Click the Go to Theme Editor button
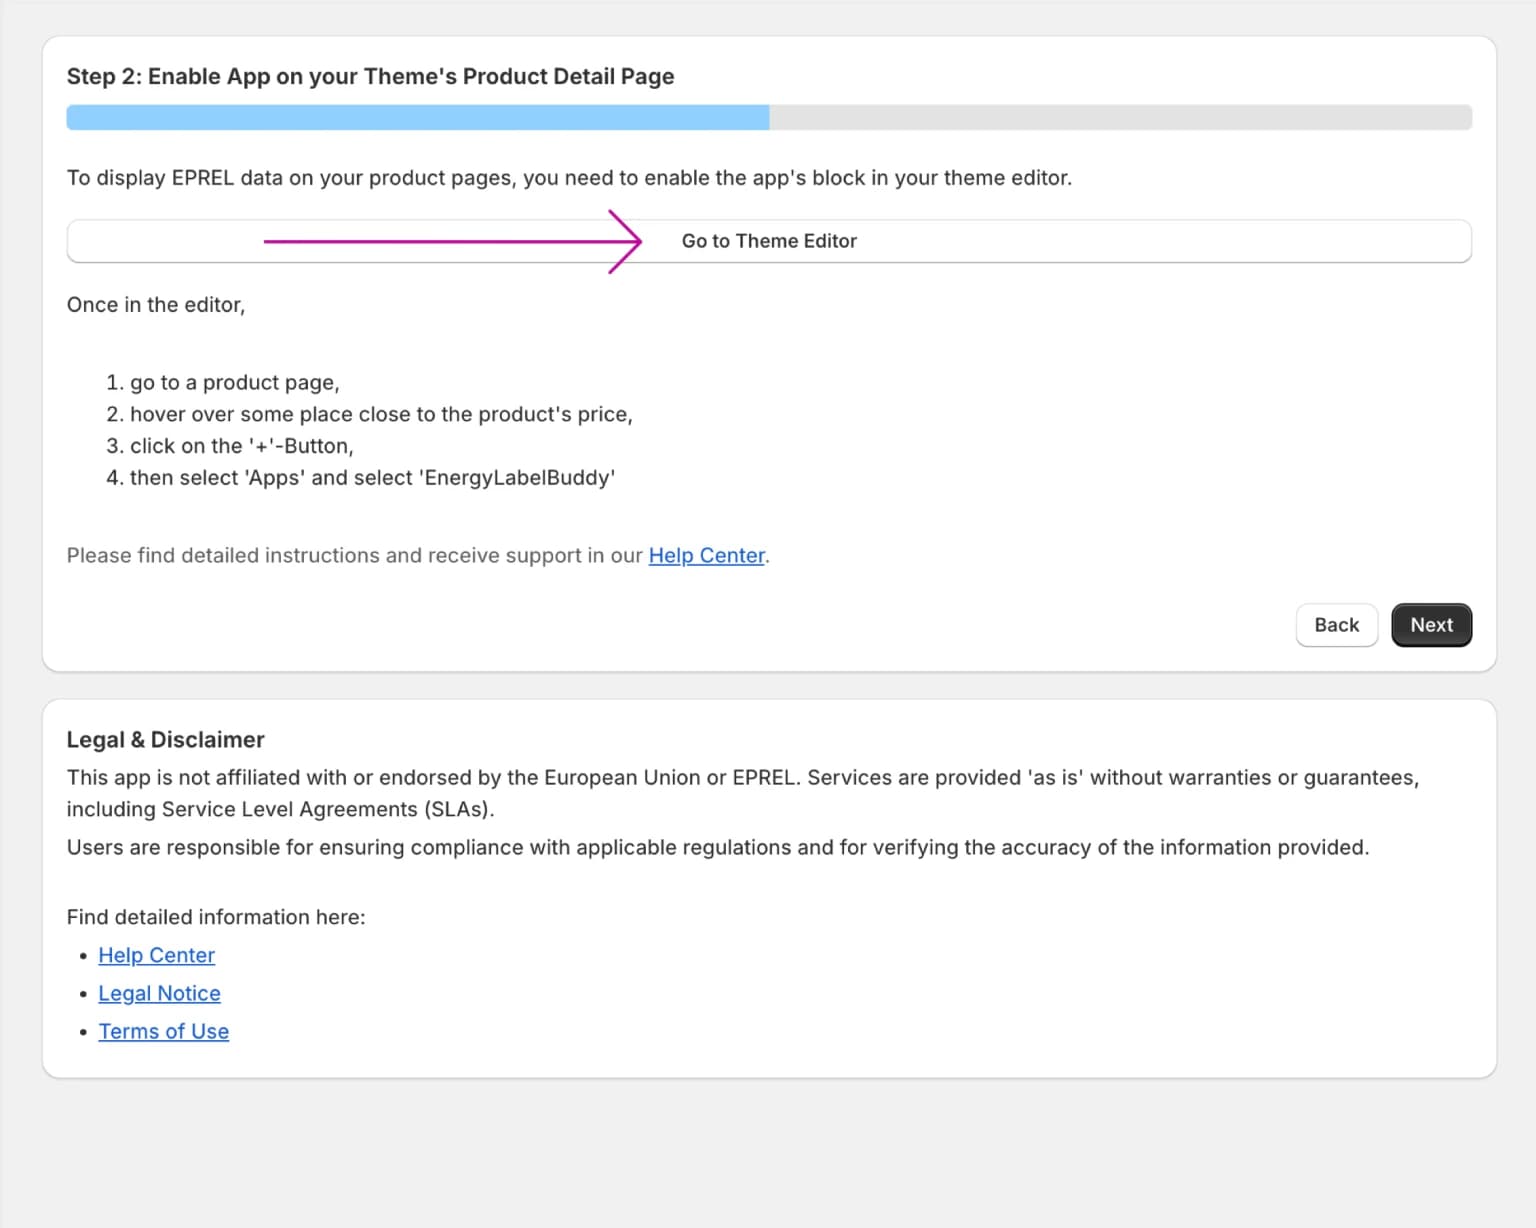 [768, 241]
